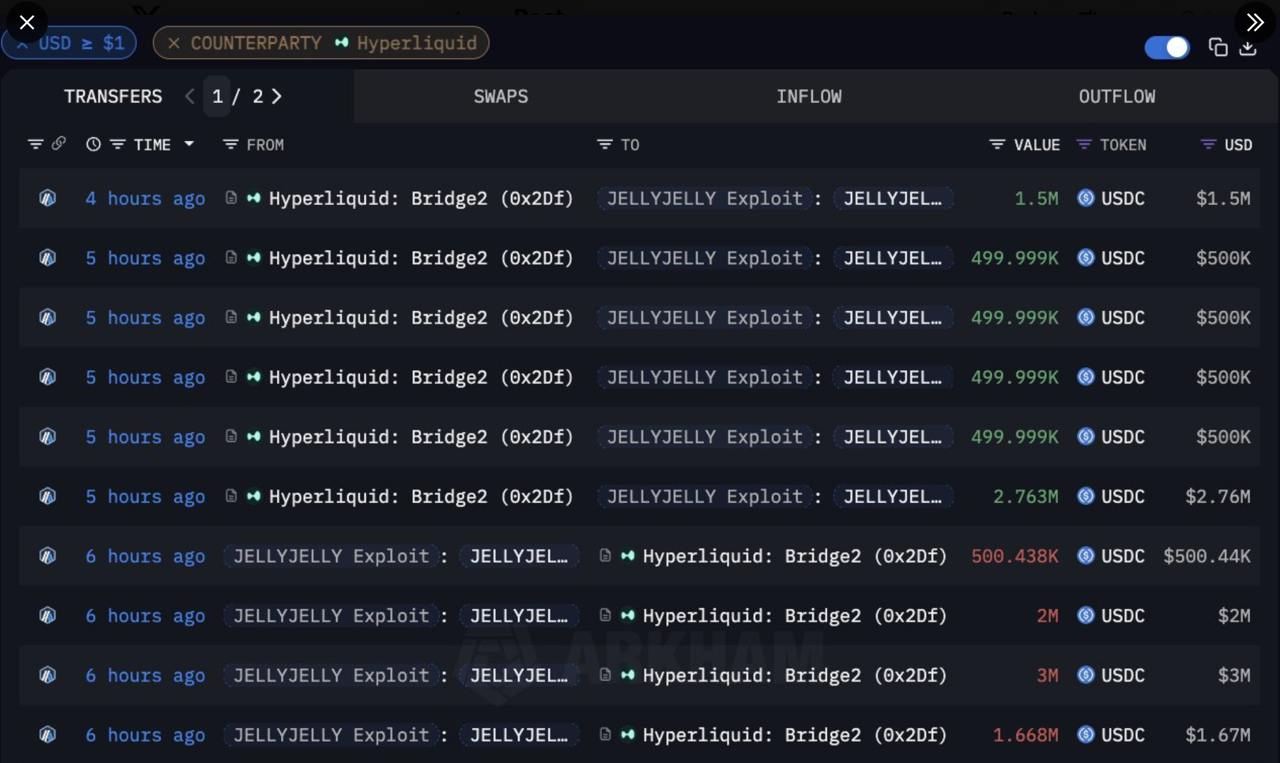Click chain icon of the 3M row

47,675
